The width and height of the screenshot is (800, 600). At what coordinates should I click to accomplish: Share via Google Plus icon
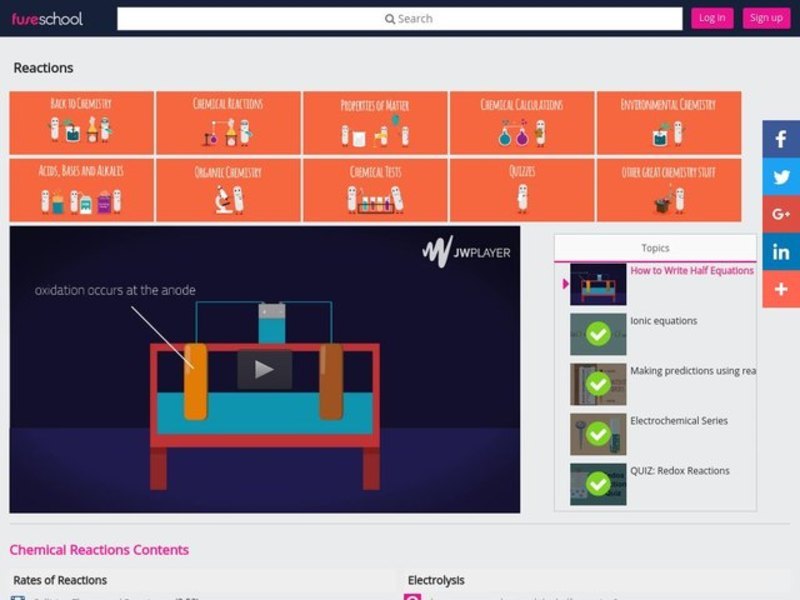coord(781,214)
